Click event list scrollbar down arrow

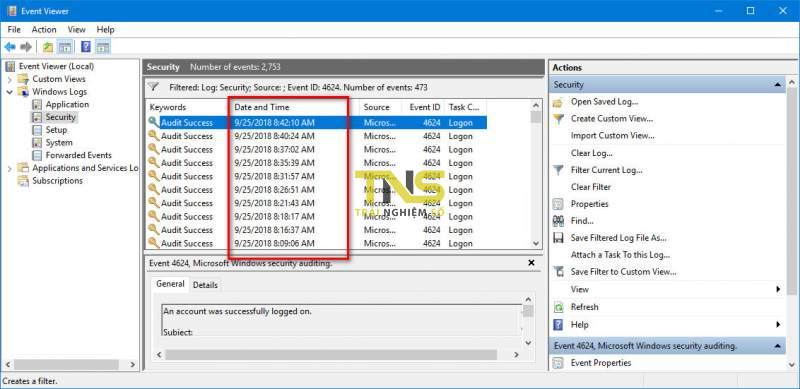click(x=536, y=244)
